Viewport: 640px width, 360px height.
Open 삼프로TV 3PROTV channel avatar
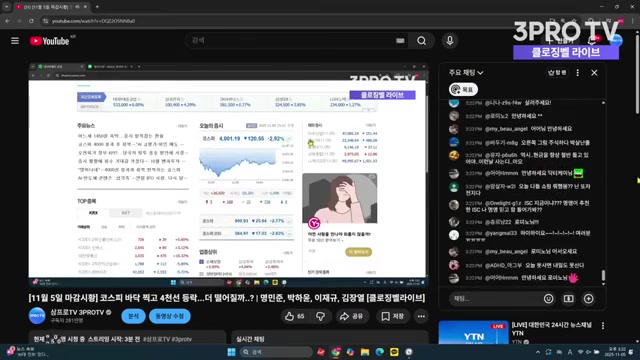tap(37, 316)
